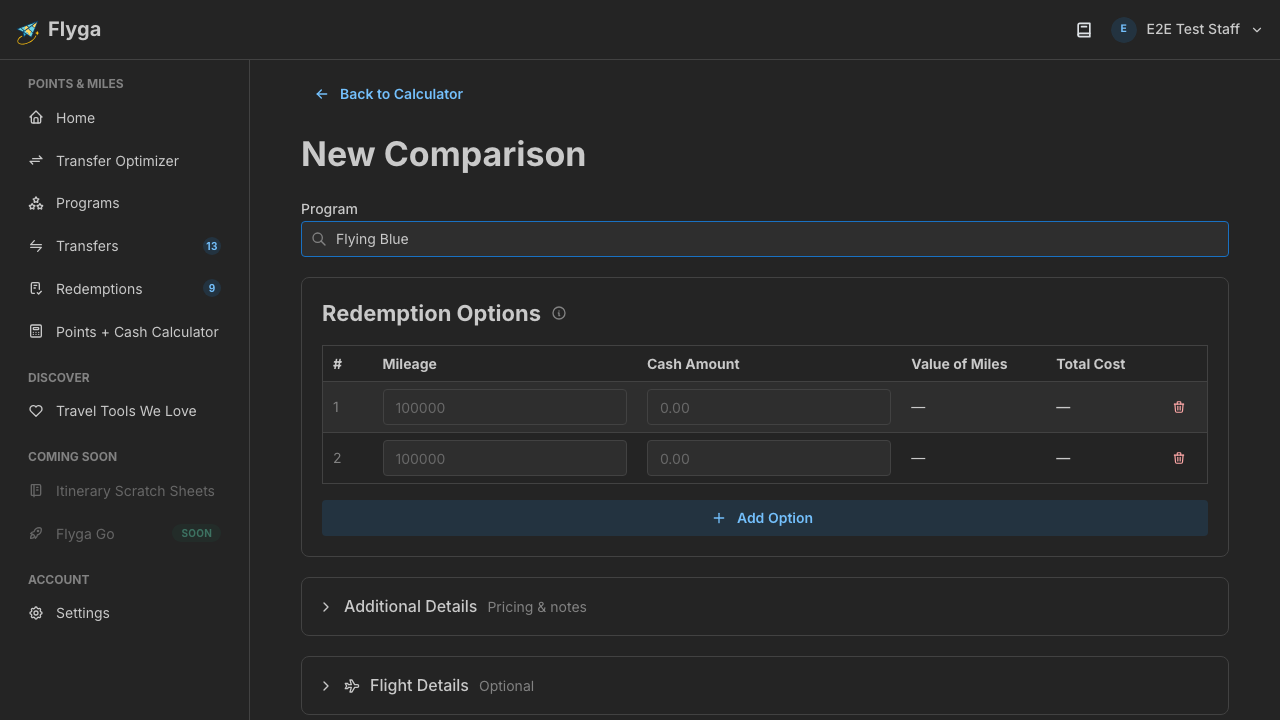Open the E2E Test Staff account dropdown
Screen dimensions: 1280x720
[x=1188, y=29]
